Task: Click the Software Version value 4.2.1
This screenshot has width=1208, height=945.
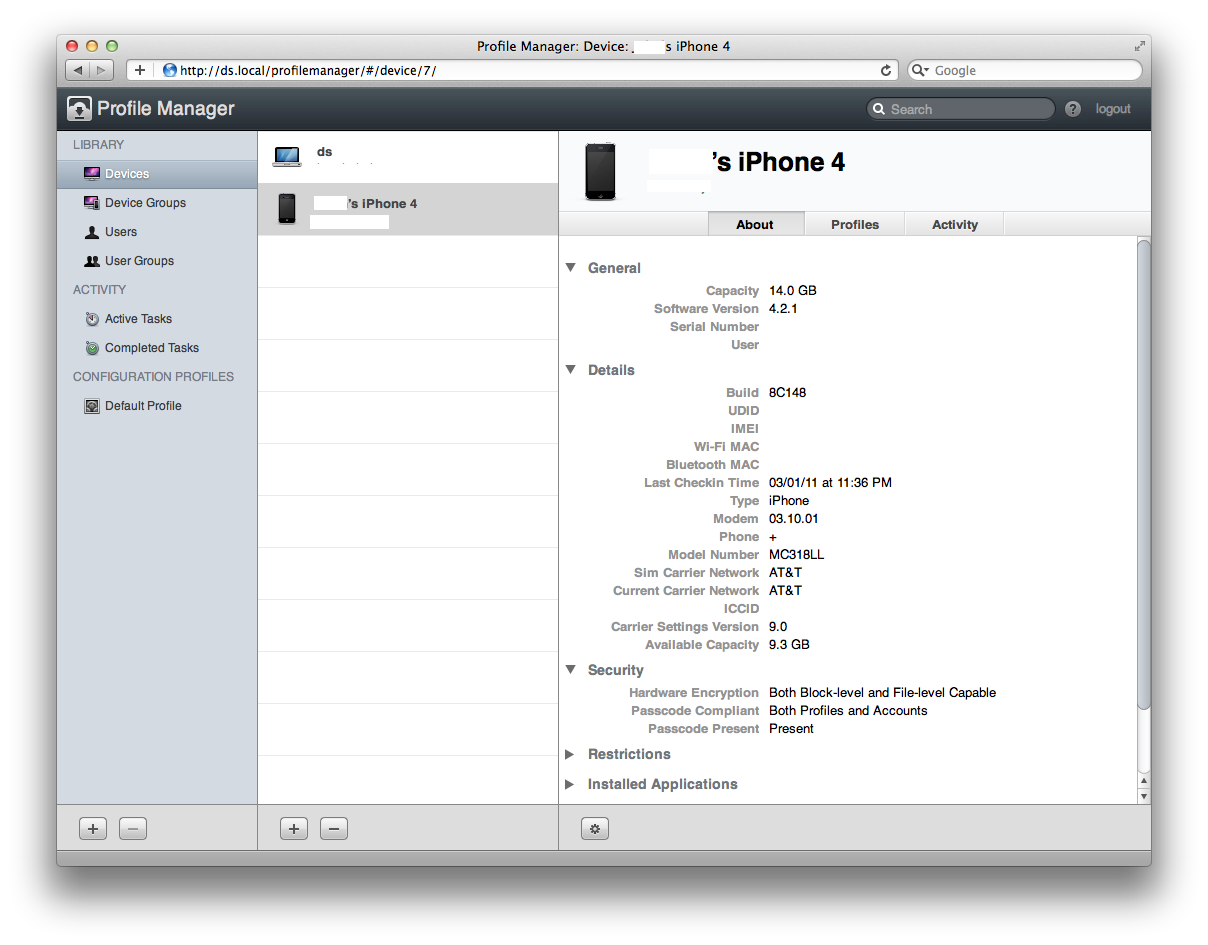Action: [783, 309]
